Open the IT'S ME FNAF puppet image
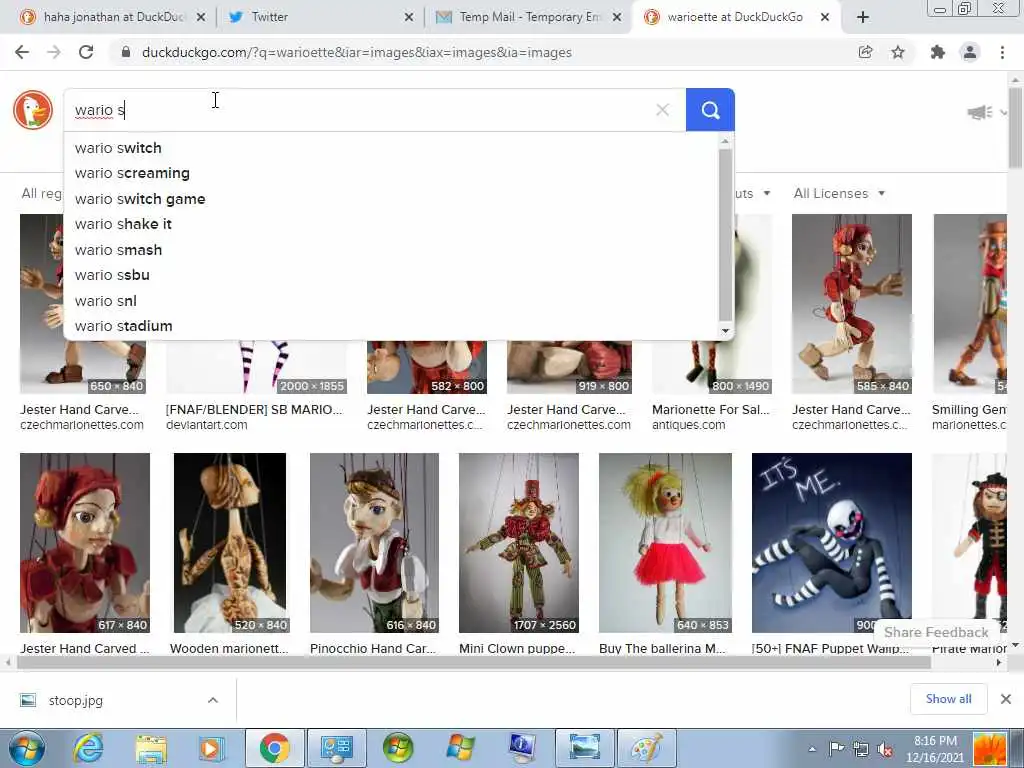Screen dimensions: 1024x768 (831, 543)
